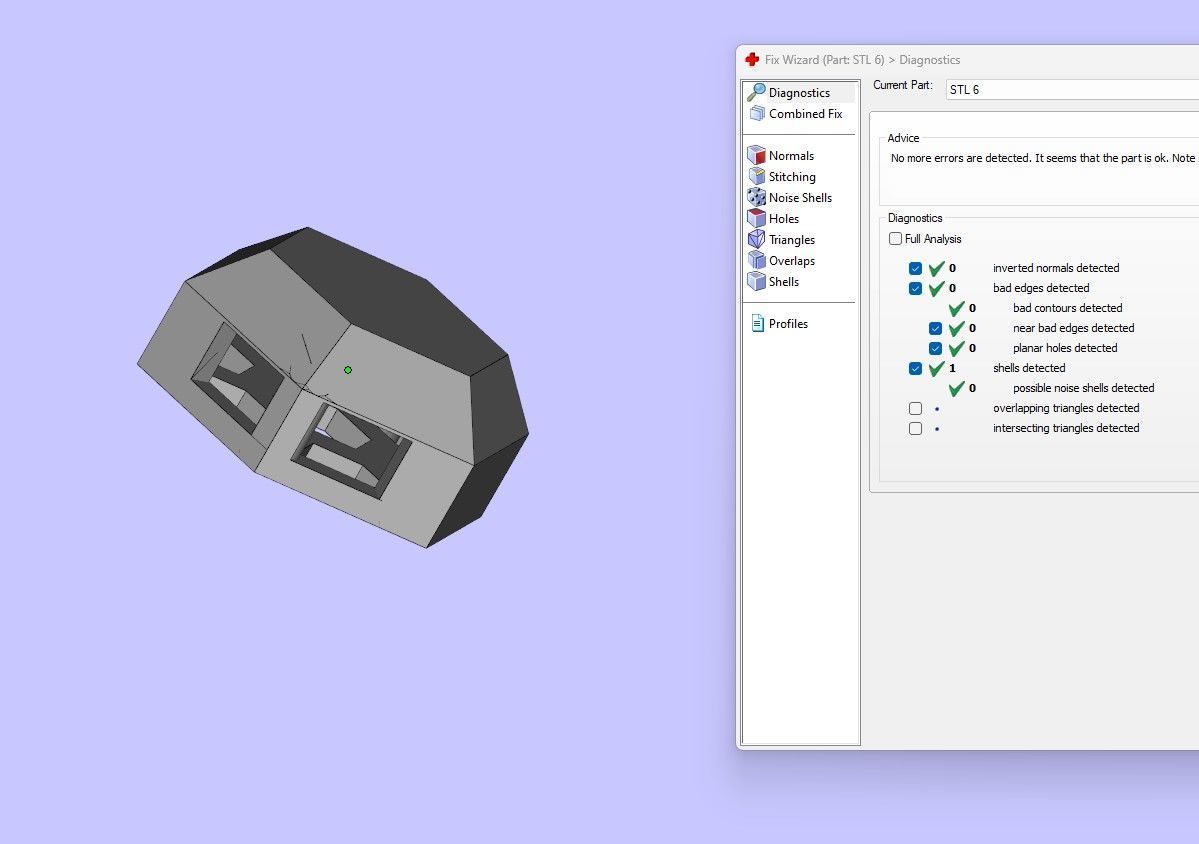
Task: Go to Holes fix page
Action: (784, 219)
